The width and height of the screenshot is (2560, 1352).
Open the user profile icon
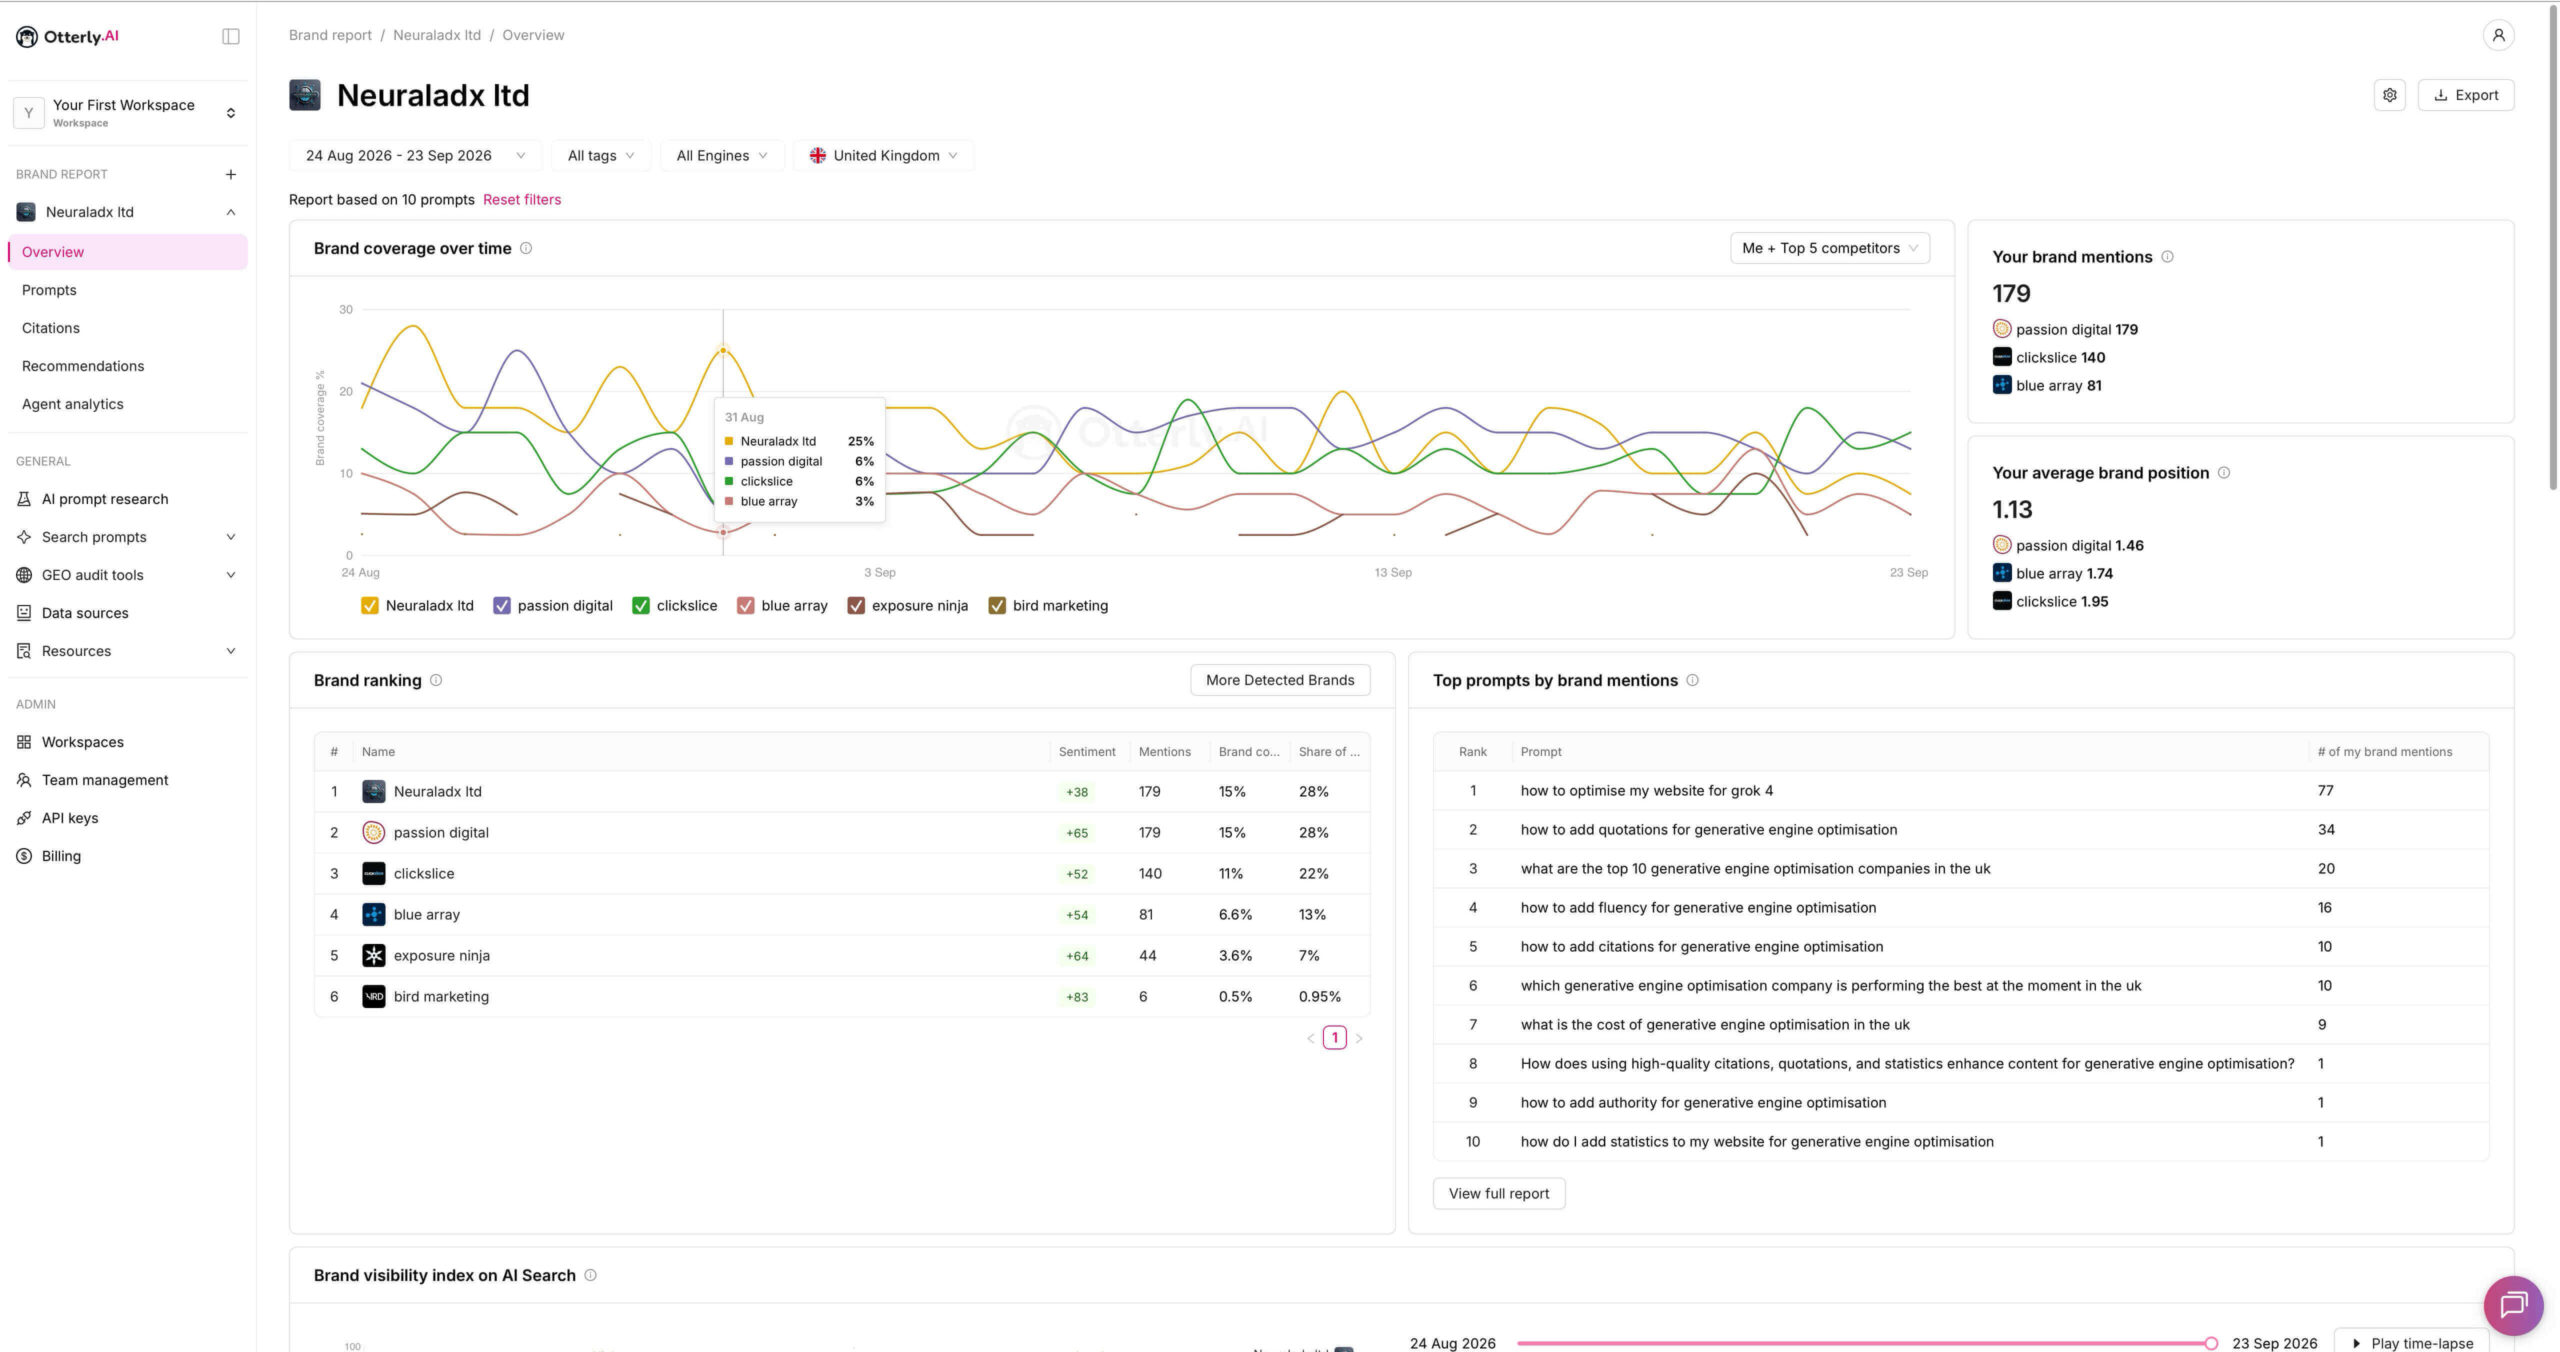click(2497, 35)
